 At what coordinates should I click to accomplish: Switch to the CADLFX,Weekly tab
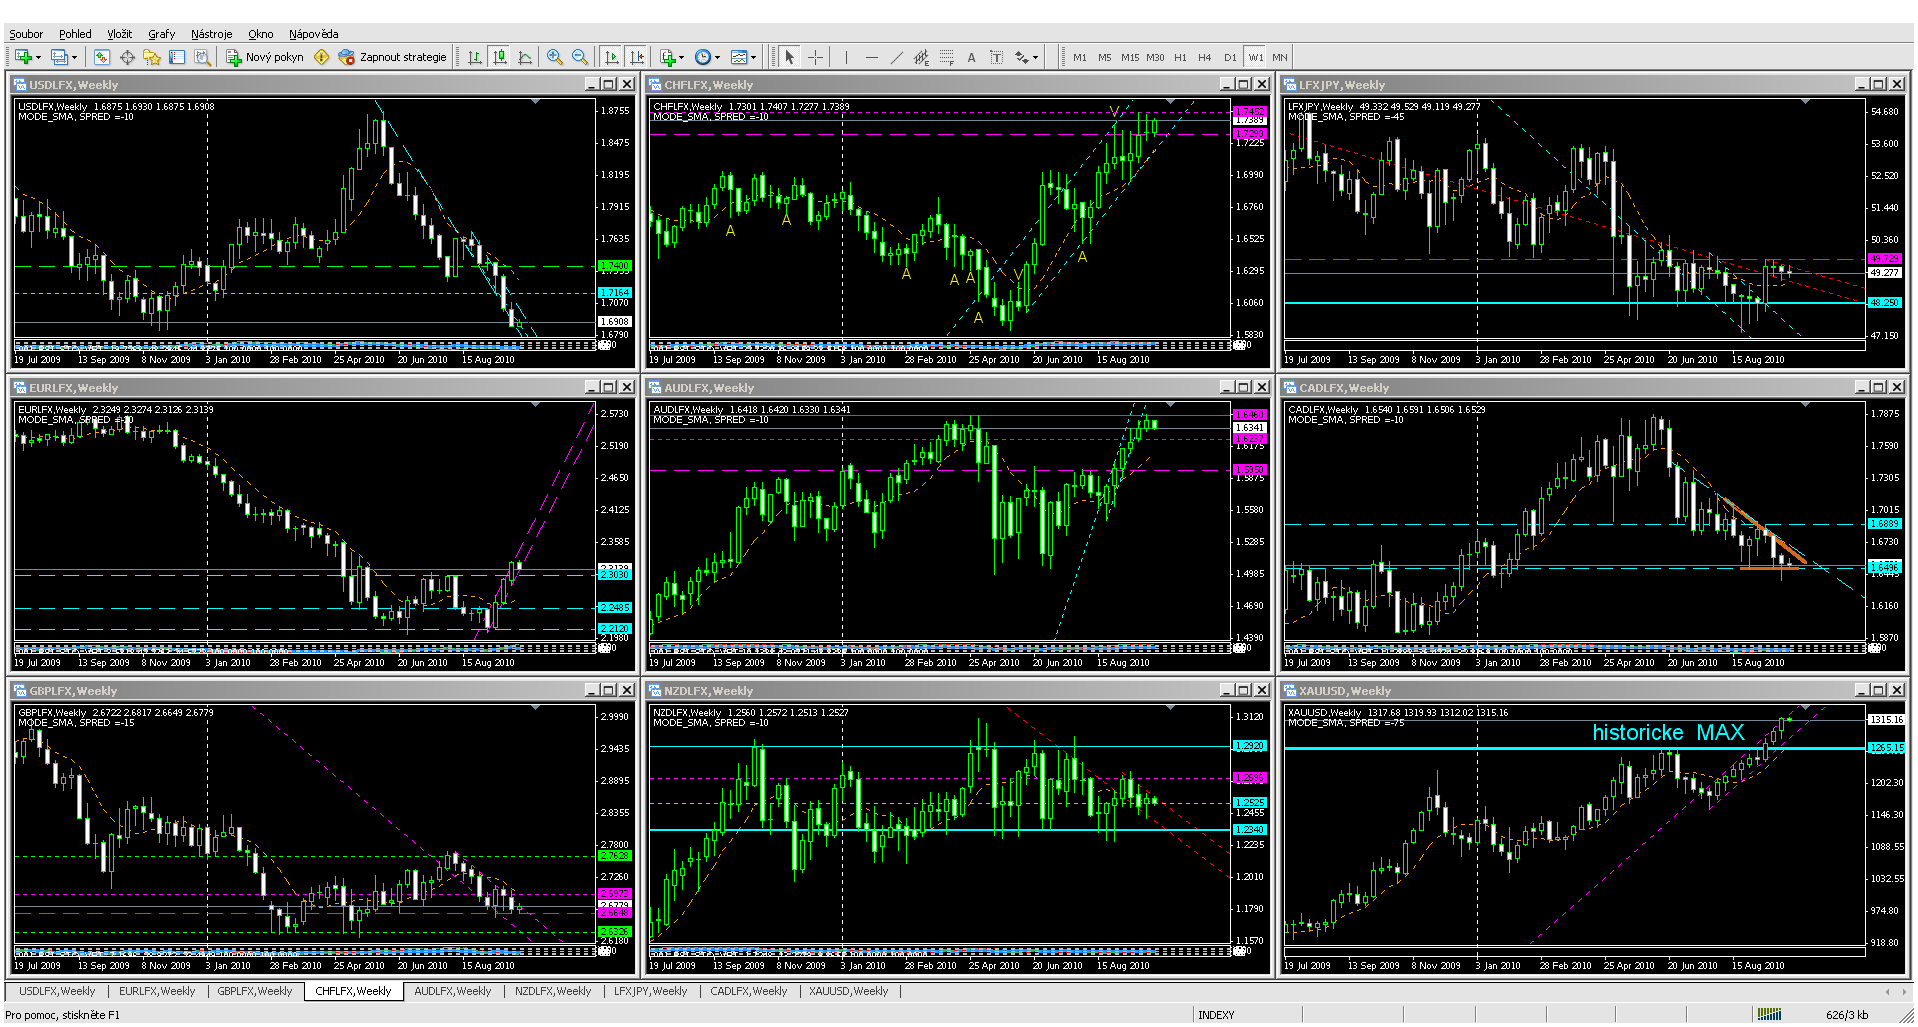coord(749,991)
